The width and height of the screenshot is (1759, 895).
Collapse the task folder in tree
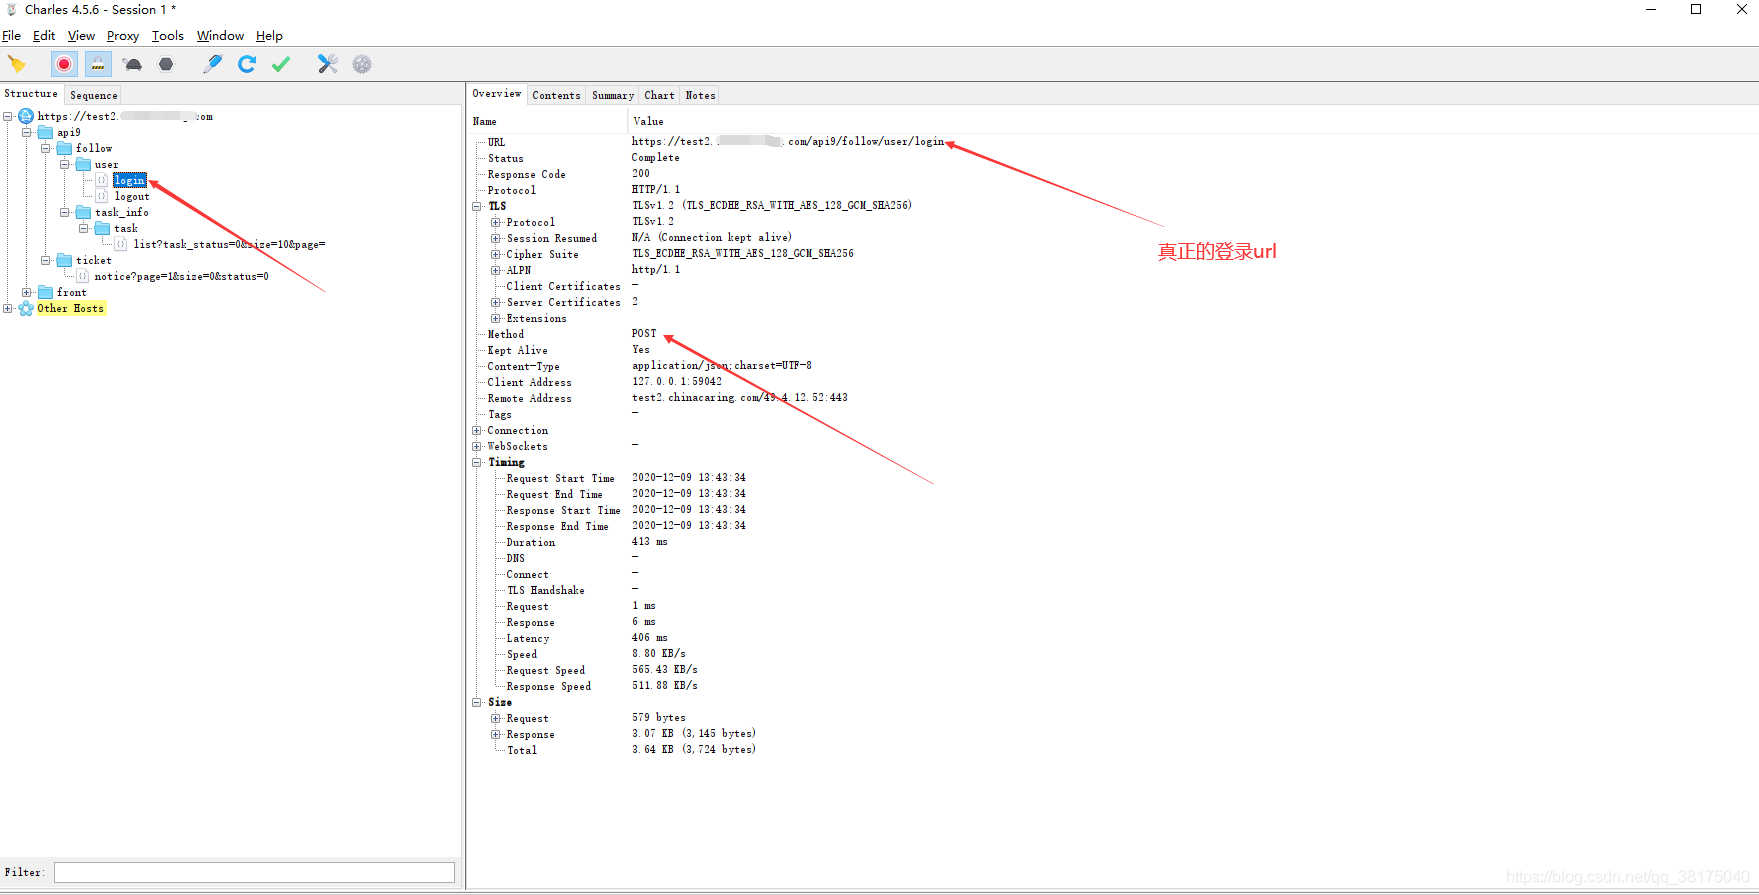click(x=84, y=229)
